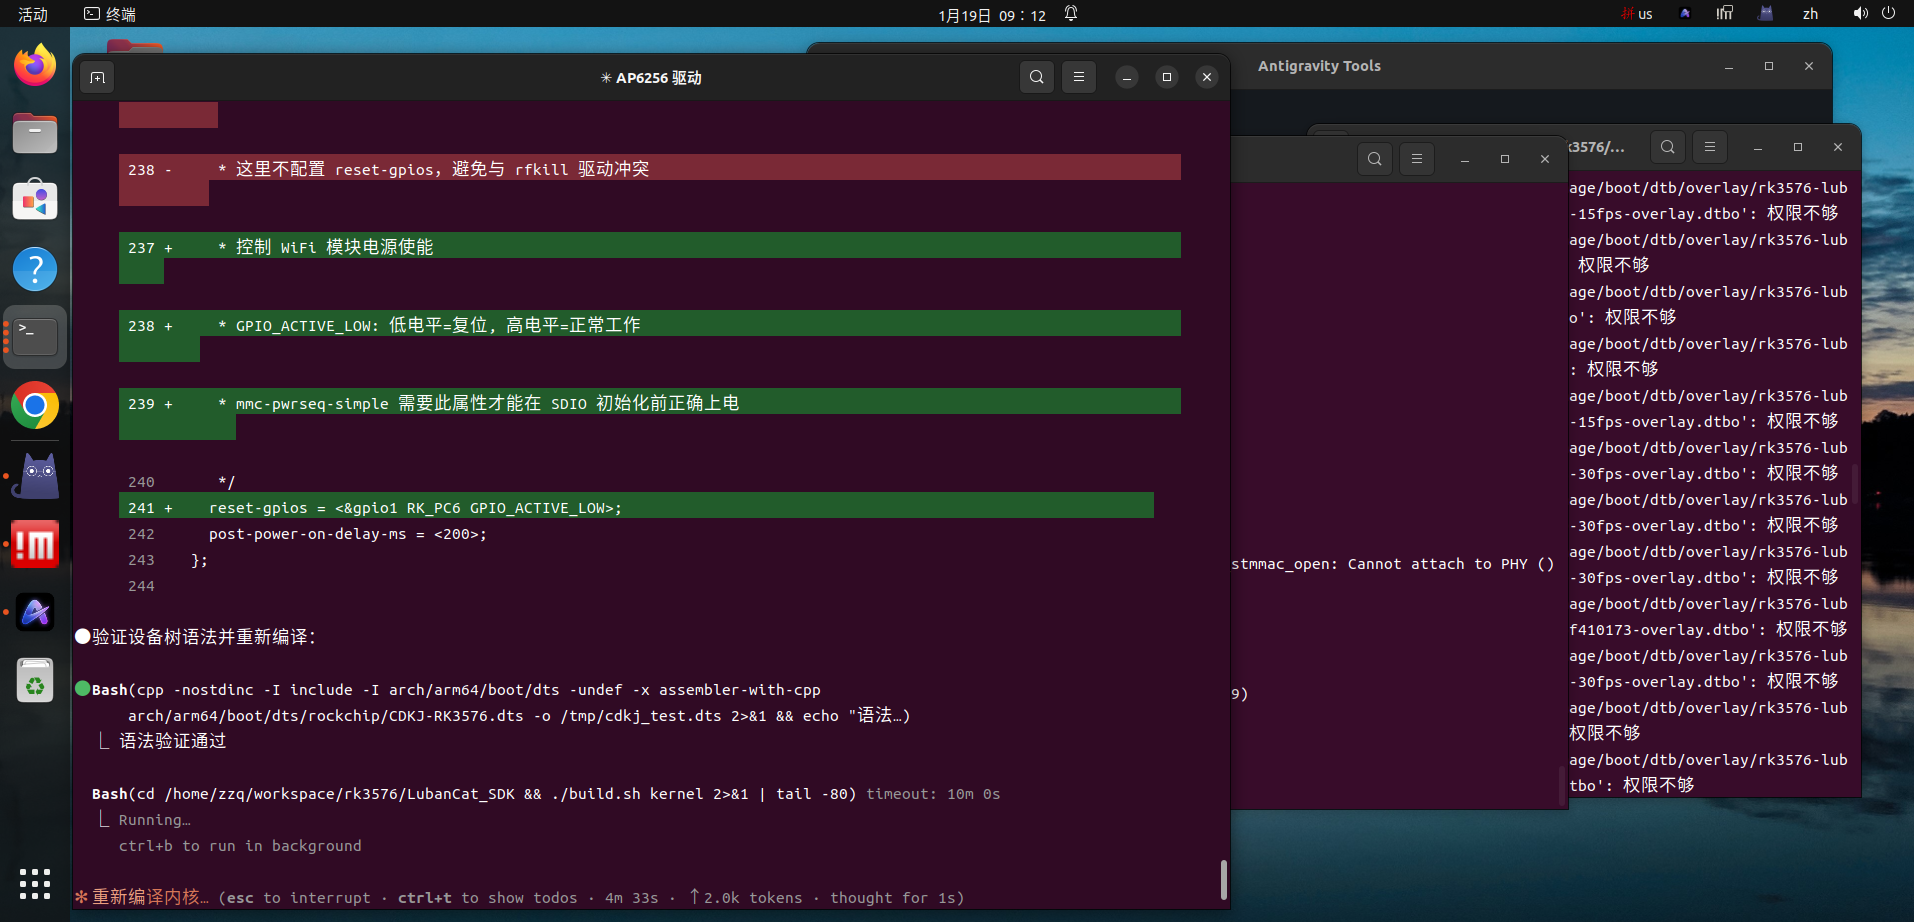Launch Antigravity app from dock
Viewport: 1914px width, 922px height.
[35, 612]
